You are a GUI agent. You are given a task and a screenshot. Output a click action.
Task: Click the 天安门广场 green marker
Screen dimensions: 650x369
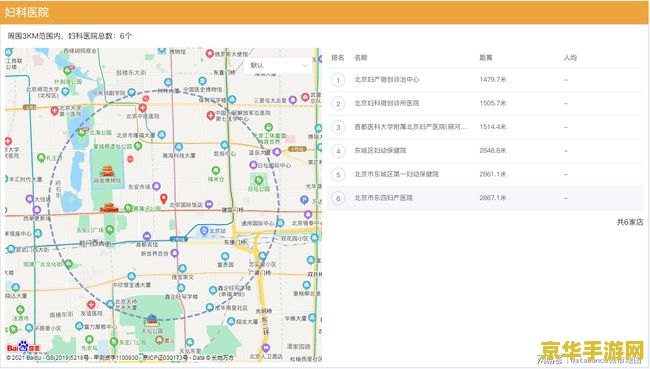pyautogui.click(x=109, y=229)
